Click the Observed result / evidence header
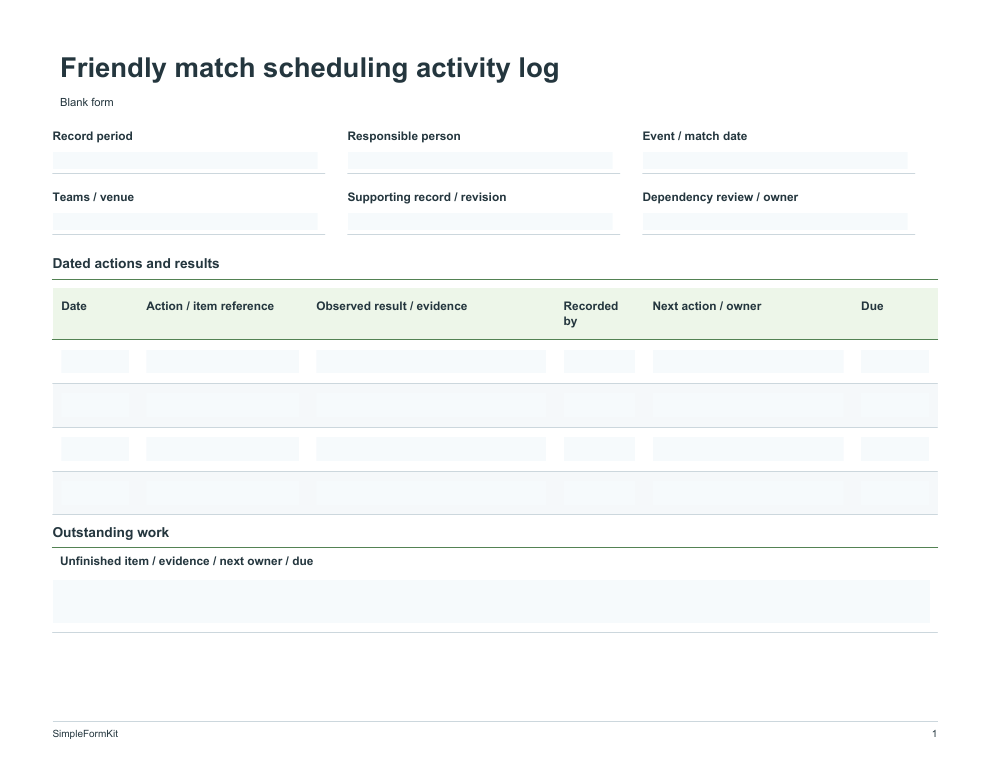The width and height of the screenshot is (990, 765). point(391,306)
